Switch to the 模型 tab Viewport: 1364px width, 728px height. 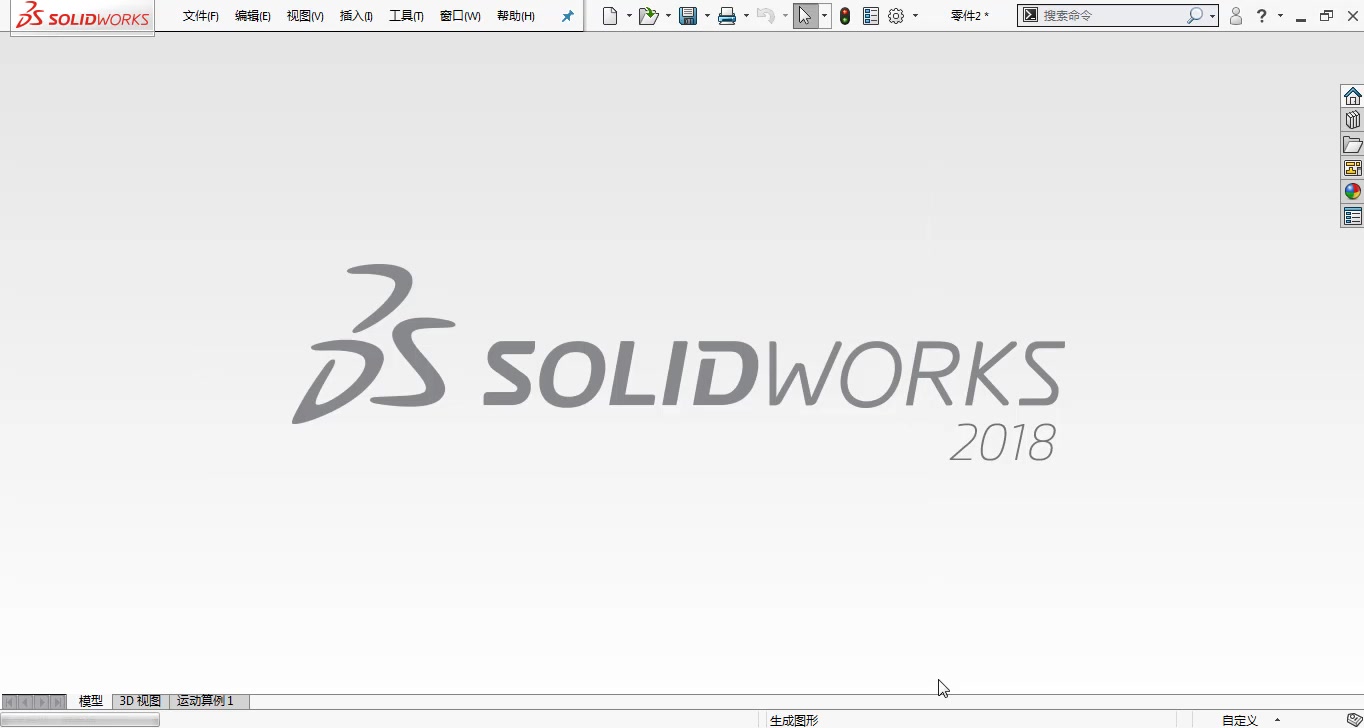point(91,701)
